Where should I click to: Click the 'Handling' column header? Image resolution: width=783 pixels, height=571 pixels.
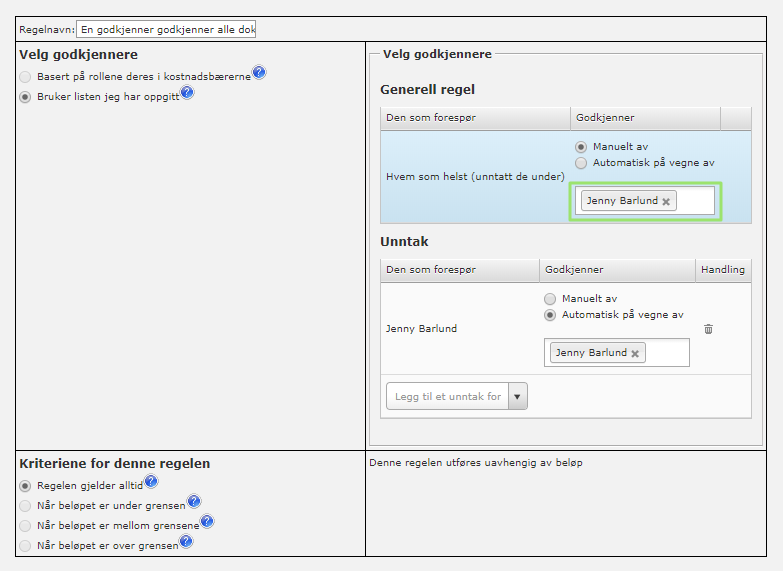[723, 270]
